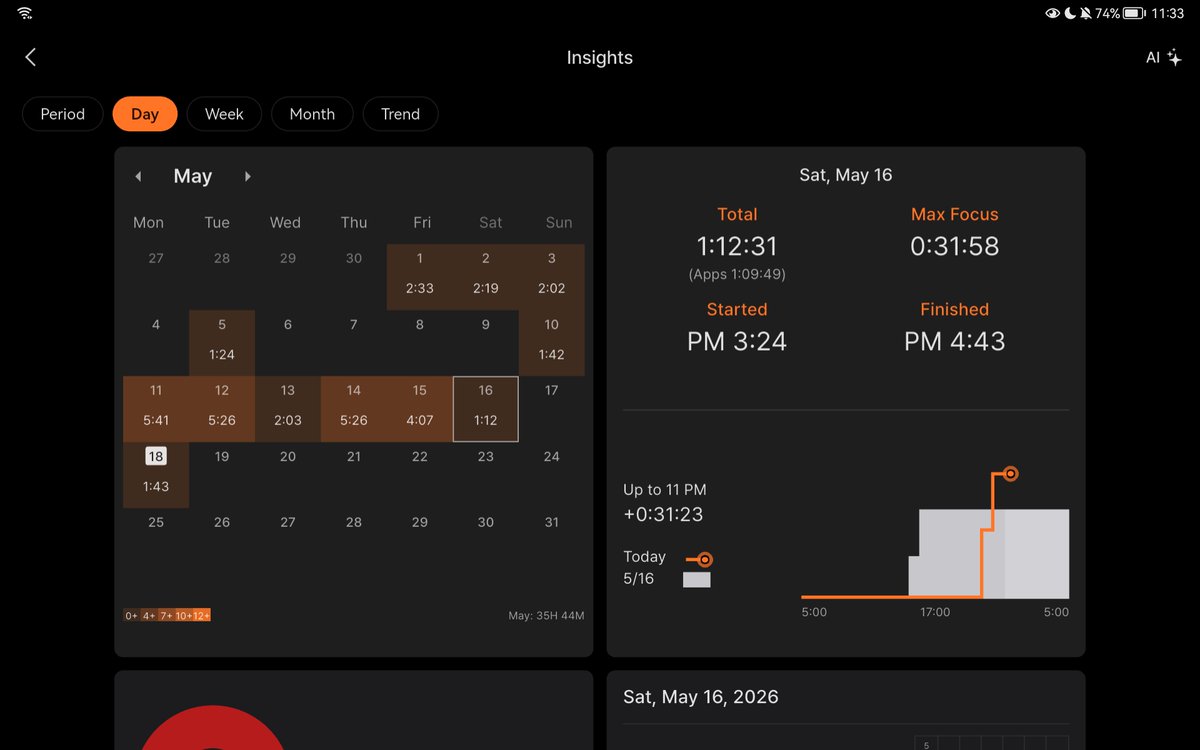This screenshot has height=750, width=1200.
Task: Select May 19 in calendar
Action: coord(222,475)
